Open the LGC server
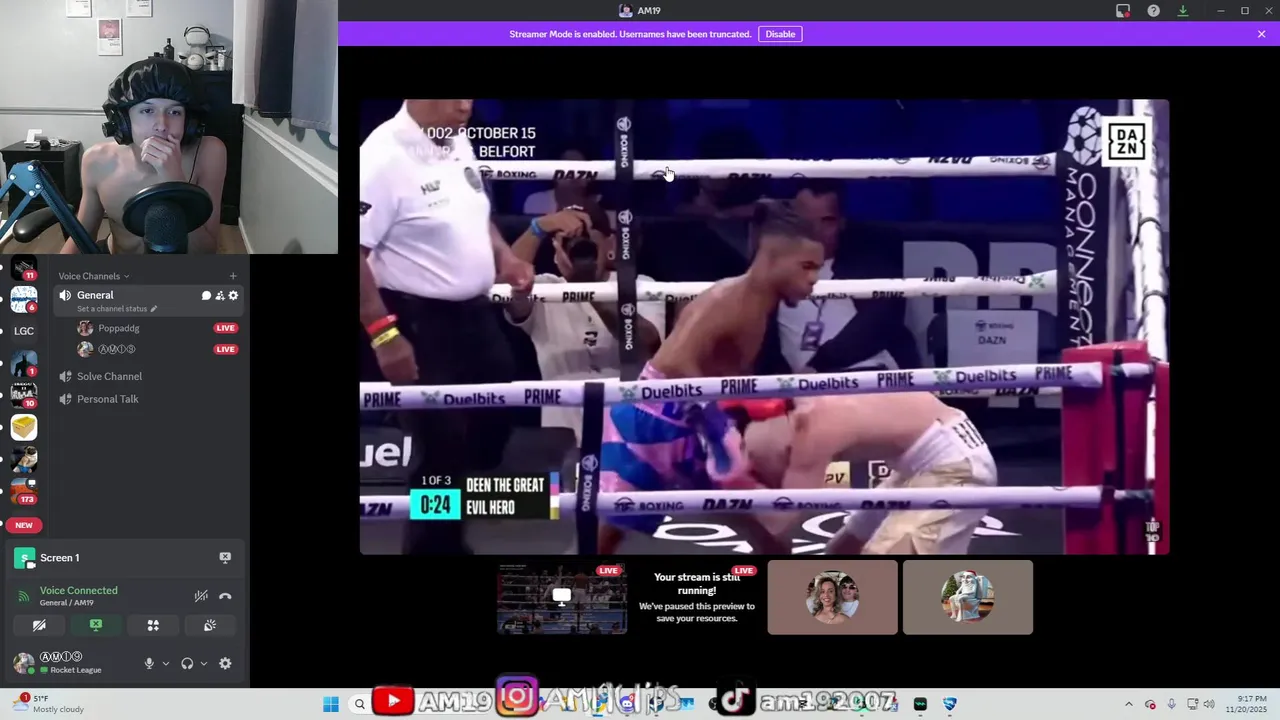This screenshot has width=1280, height=720. coord(24,331)
